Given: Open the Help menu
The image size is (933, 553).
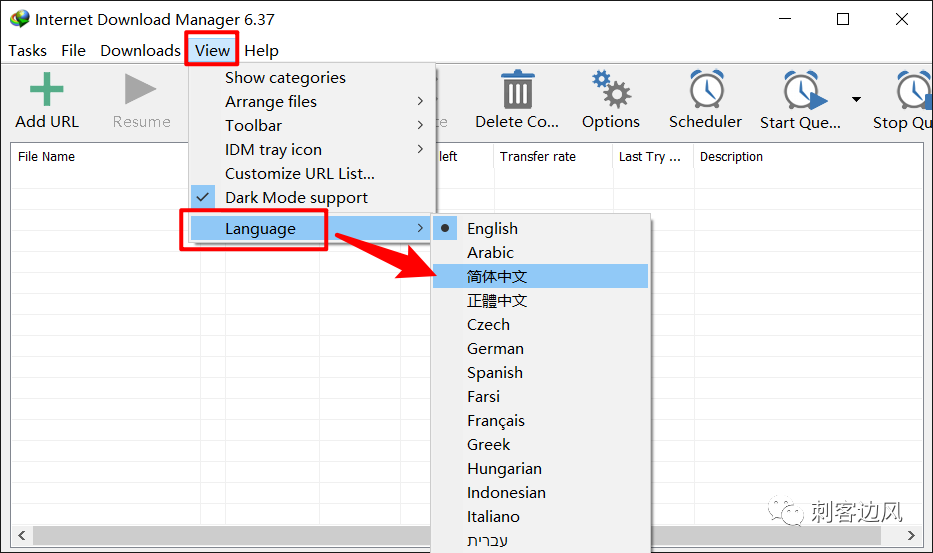Looking at the screenshot, I should click(261, 51).
